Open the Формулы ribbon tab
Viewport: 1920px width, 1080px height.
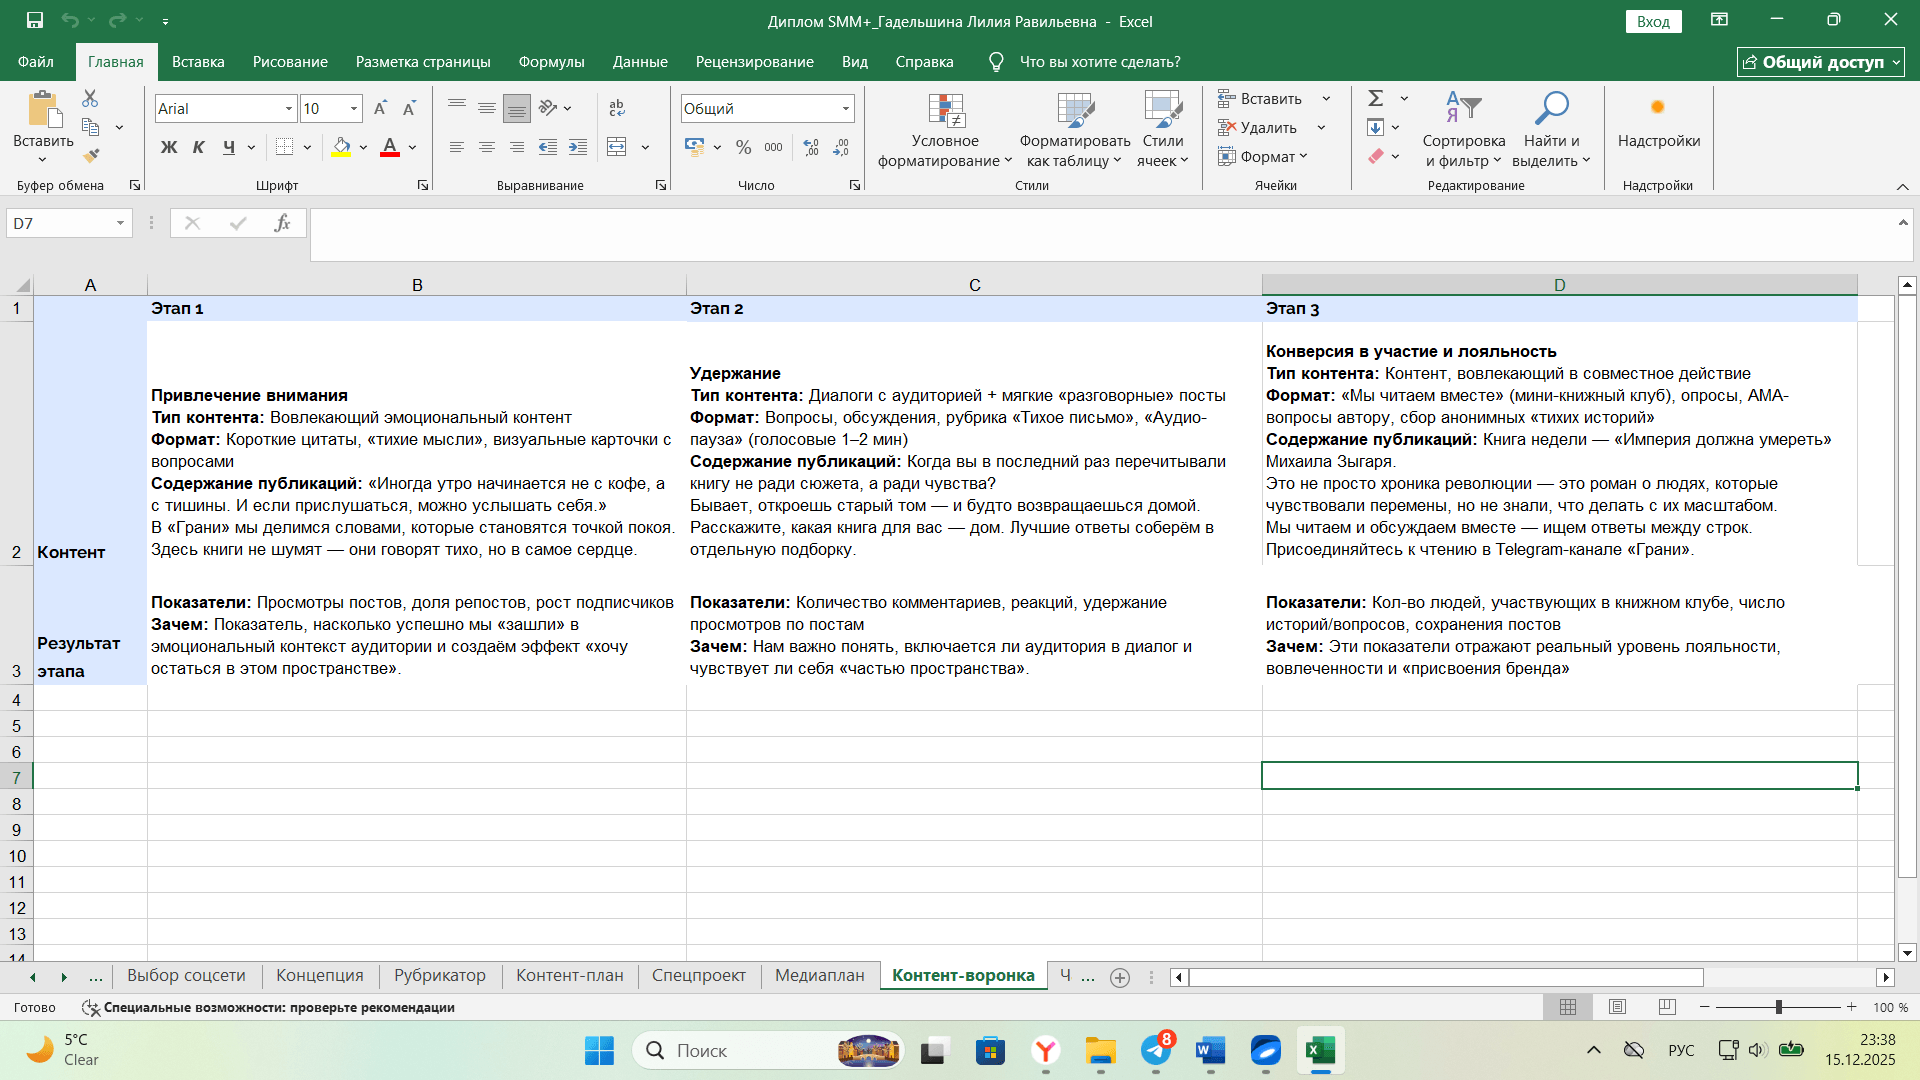[551, 62]
